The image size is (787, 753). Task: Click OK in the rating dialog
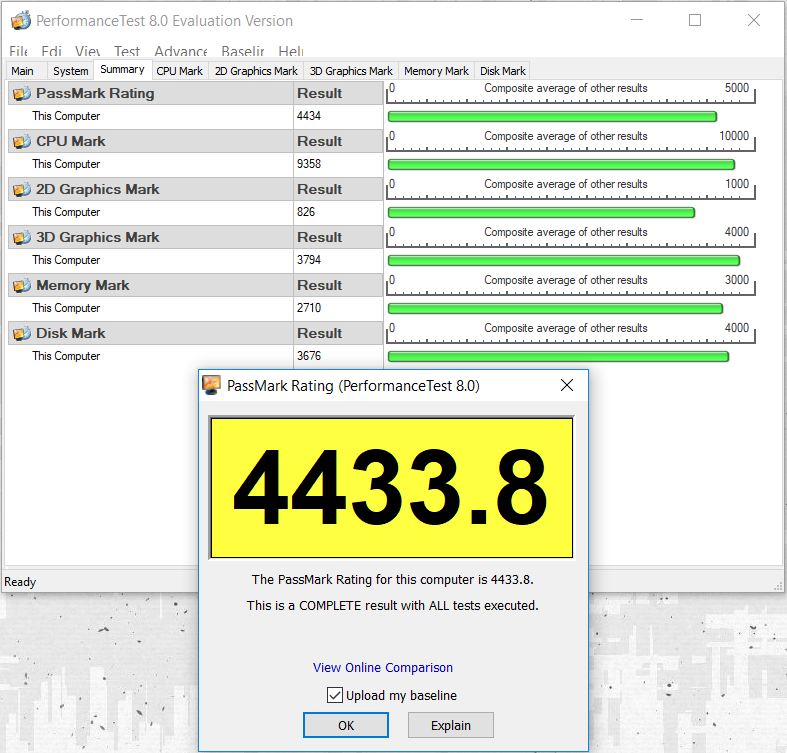346,725
